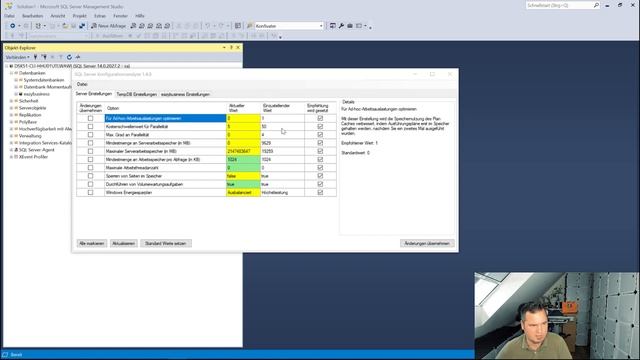Viewport: 640px width, 360px height.
Task: Check box for Windows Energiesparplan row
Action: [x=90, y=192]
